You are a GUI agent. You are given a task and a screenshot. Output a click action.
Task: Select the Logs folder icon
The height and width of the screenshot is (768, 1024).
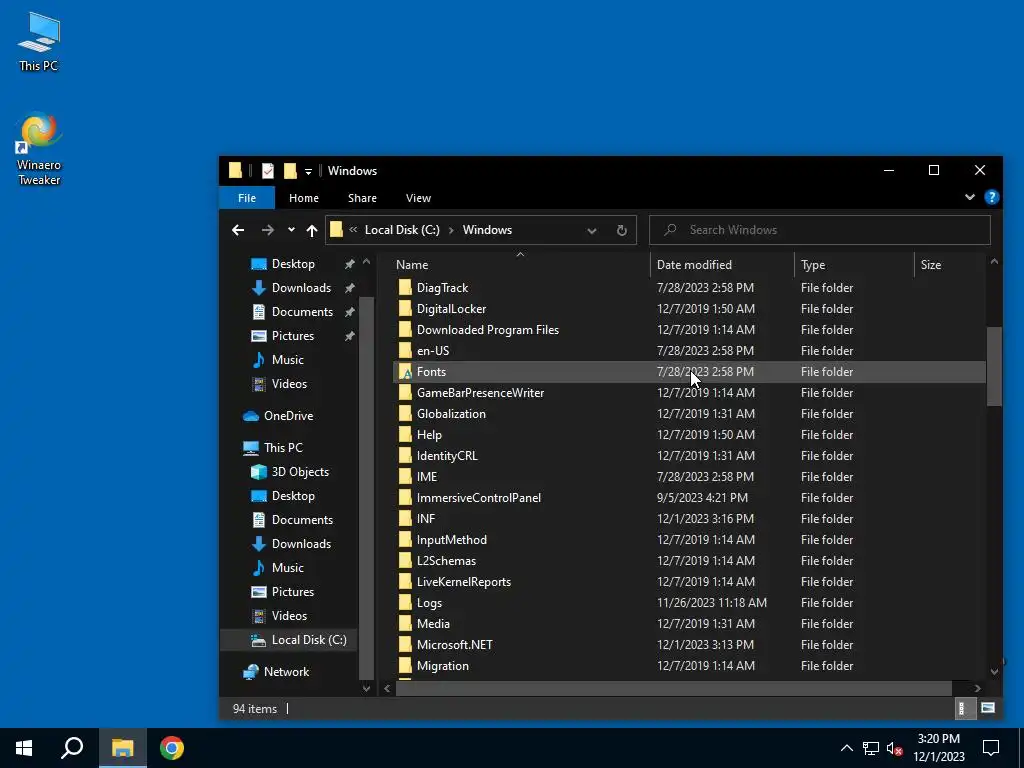405,603
